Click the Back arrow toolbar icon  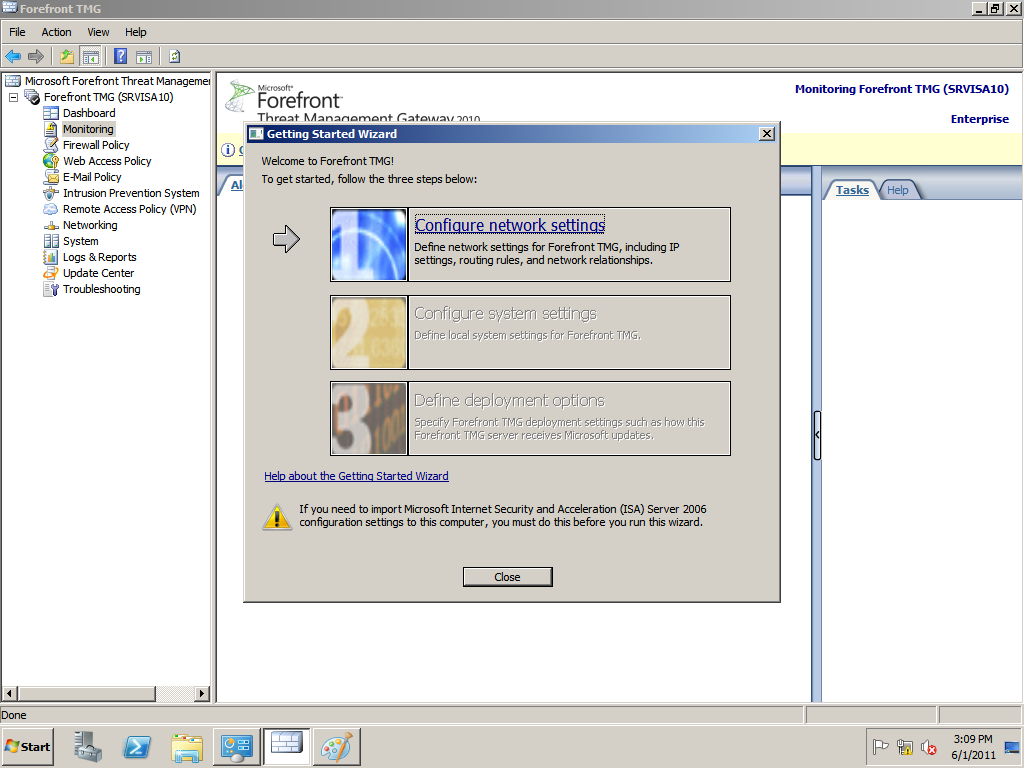point(13,56)
